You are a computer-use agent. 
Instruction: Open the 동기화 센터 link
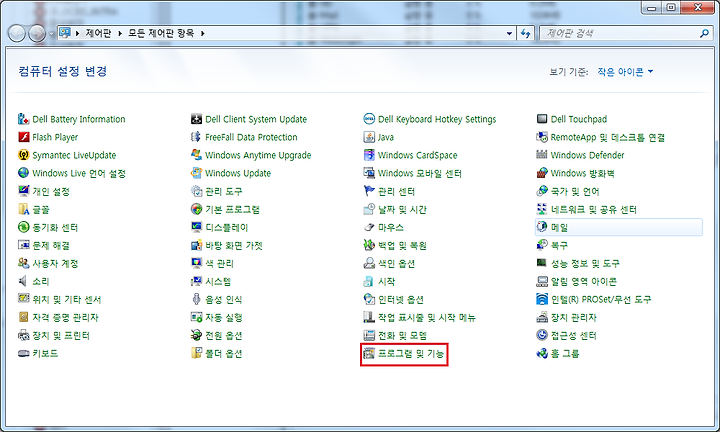click(x=55, y=227)
